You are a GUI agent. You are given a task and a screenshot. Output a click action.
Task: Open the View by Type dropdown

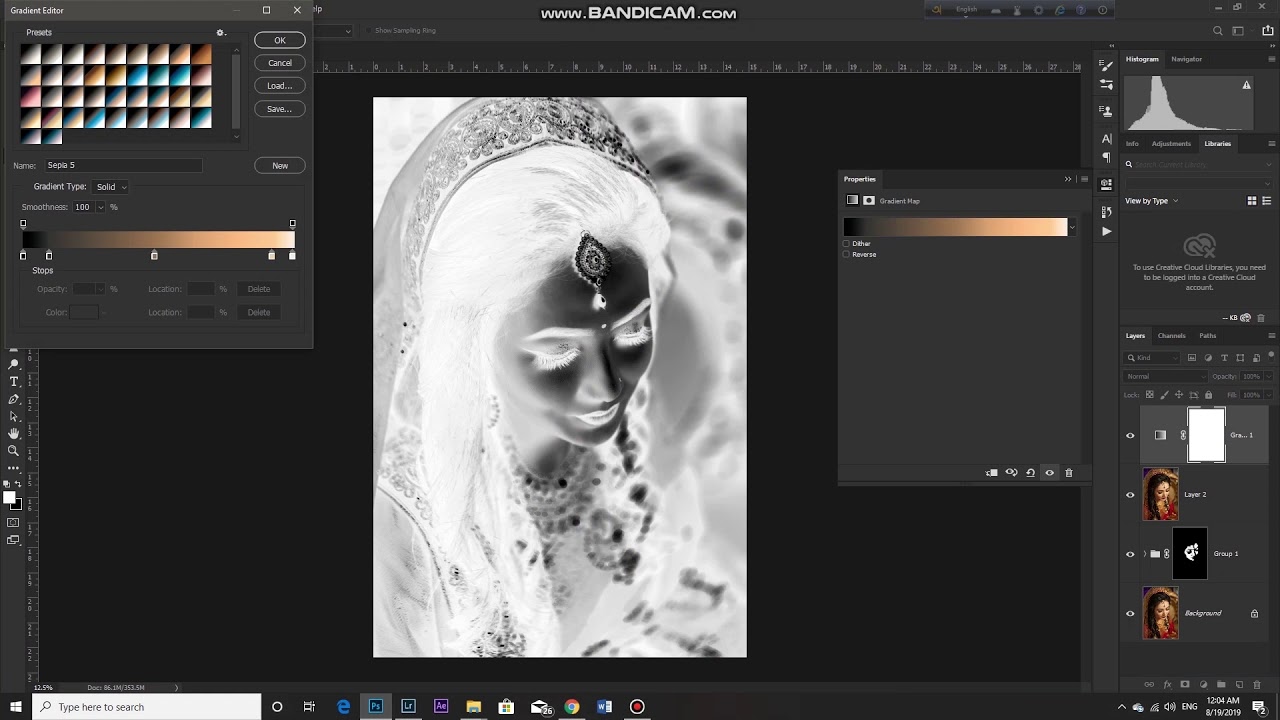point(1151,201)
